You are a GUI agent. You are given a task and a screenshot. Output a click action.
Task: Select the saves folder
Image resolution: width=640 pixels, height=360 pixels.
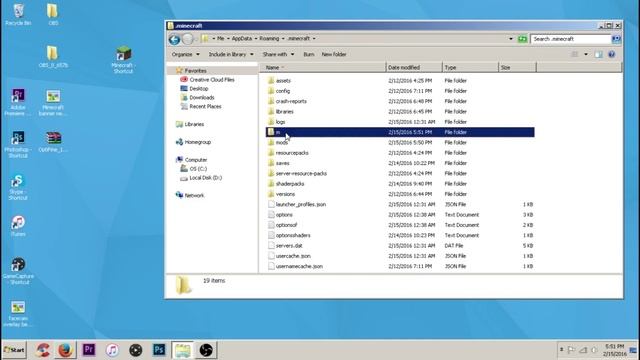click(x=282, y=163)
